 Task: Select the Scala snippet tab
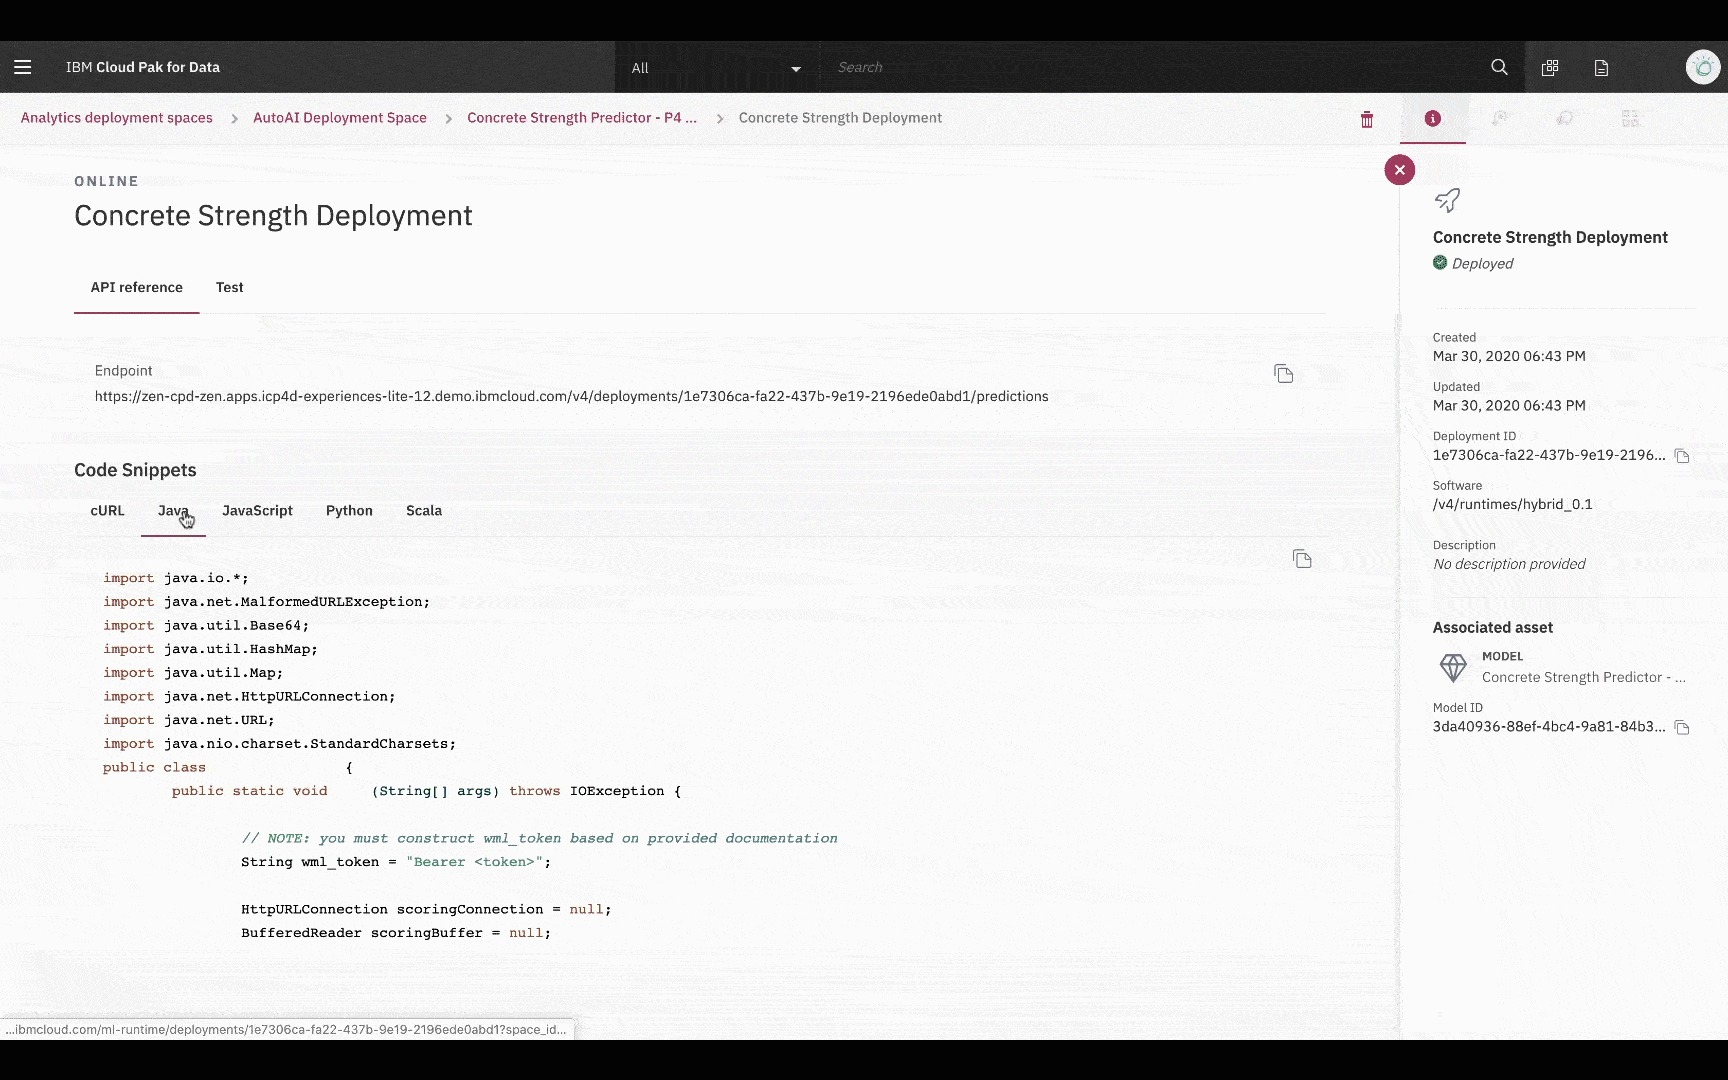424,510
